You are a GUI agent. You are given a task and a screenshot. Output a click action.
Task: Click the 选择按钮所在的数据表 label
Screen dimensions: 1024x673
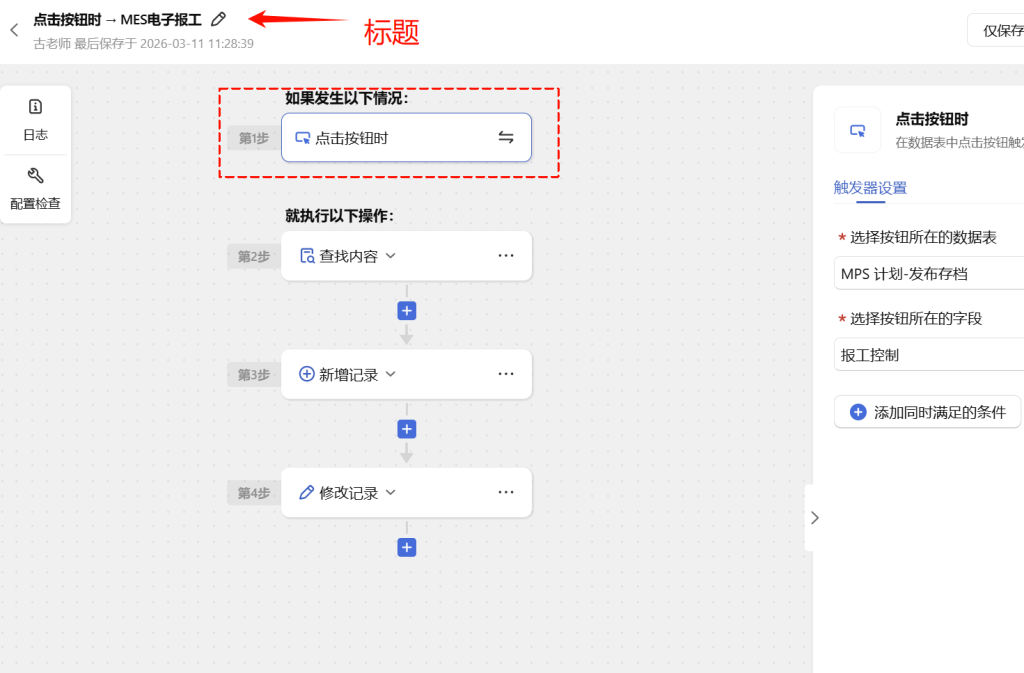click(923, 237)
